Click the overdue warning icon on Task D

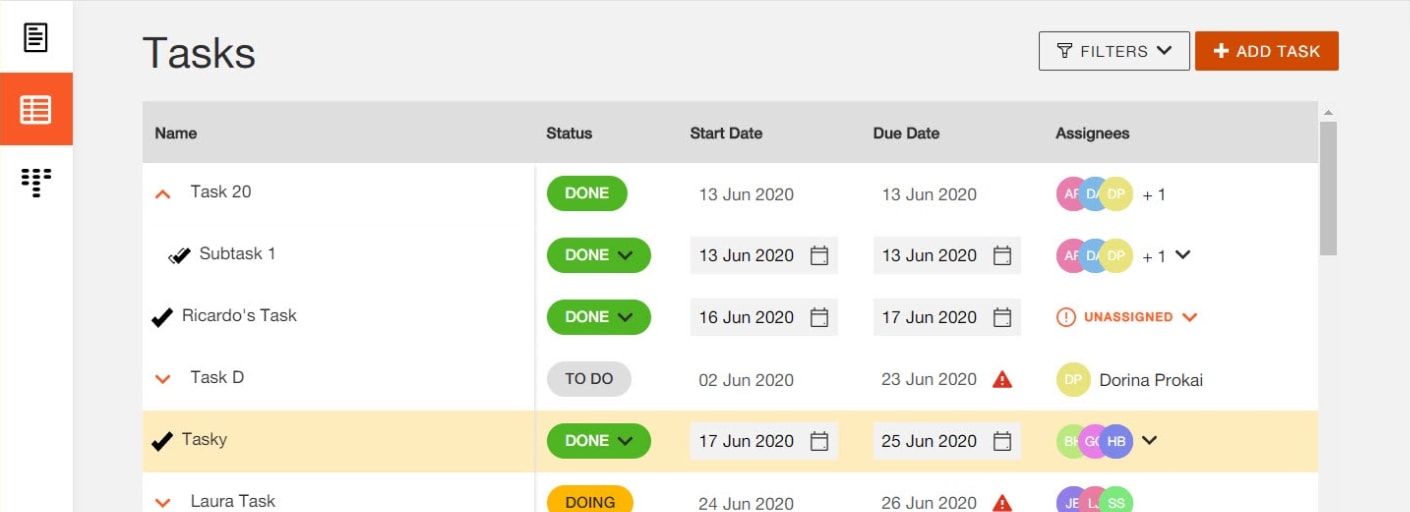pyautogui.click(x=1001, y=379)
